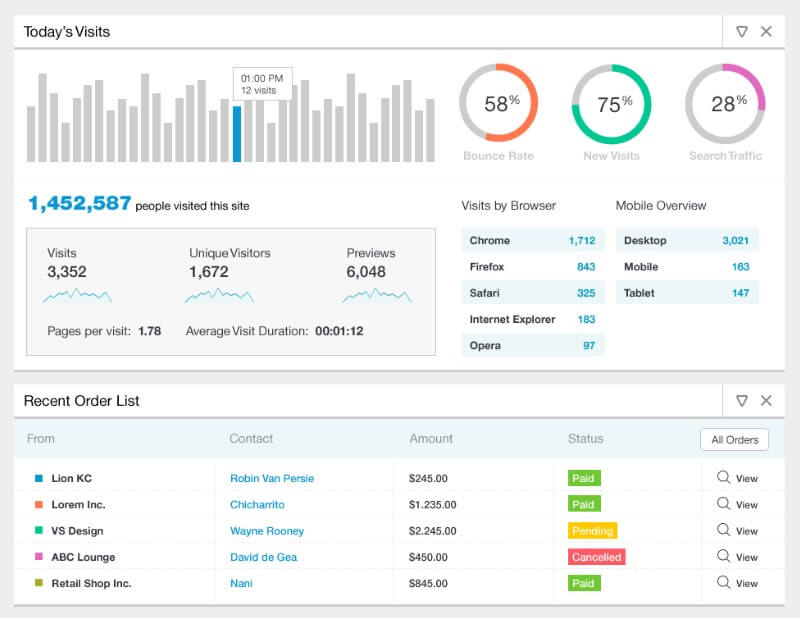Image resolution: width=800 pixels, height=618 pixels.
Task: Collapse the Today's Visits panel
Action: pos(741,31)
